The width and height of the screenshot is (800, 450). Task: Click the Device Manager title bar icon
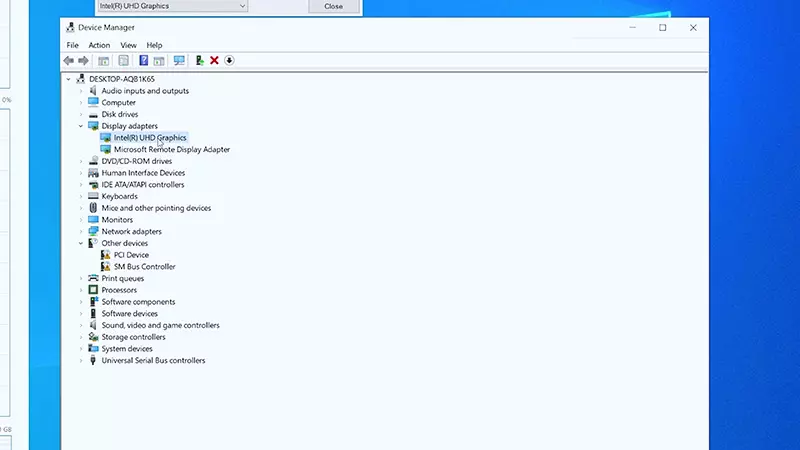(x=70, y=28)
